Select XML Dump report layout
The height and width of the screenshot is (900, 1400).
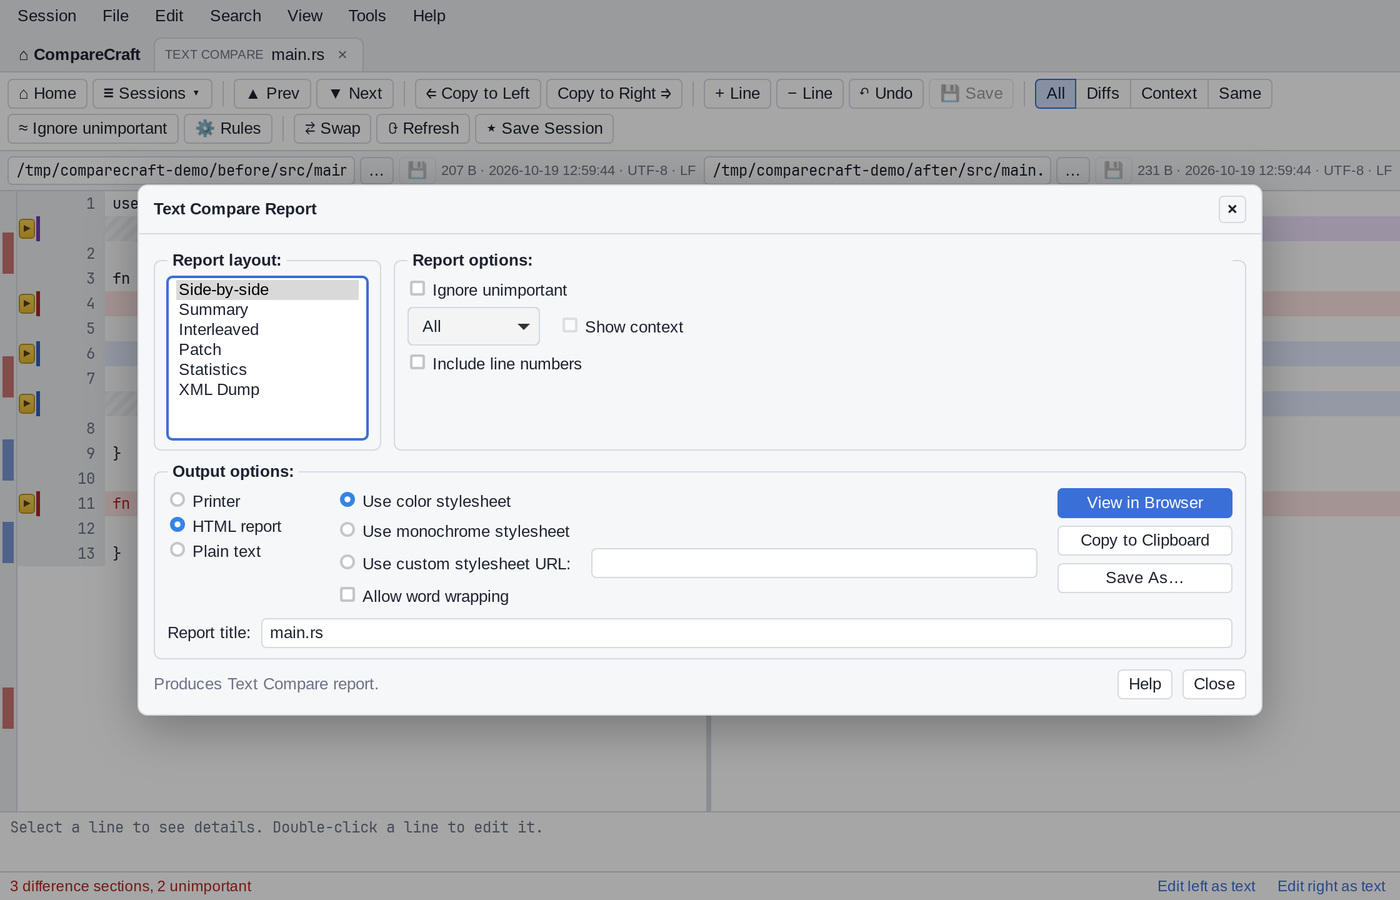coord(267,390)
